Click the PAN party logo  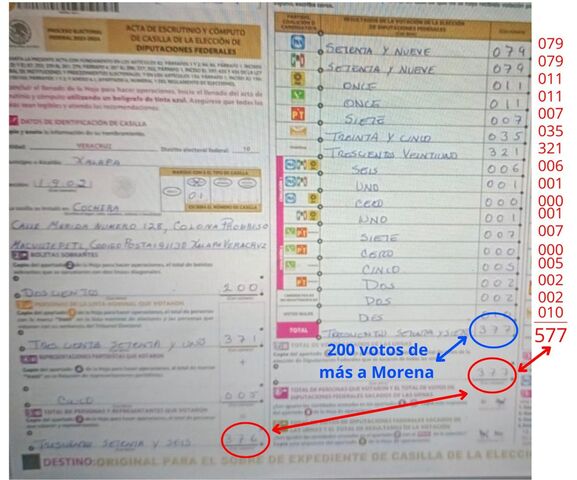point(298,42)
